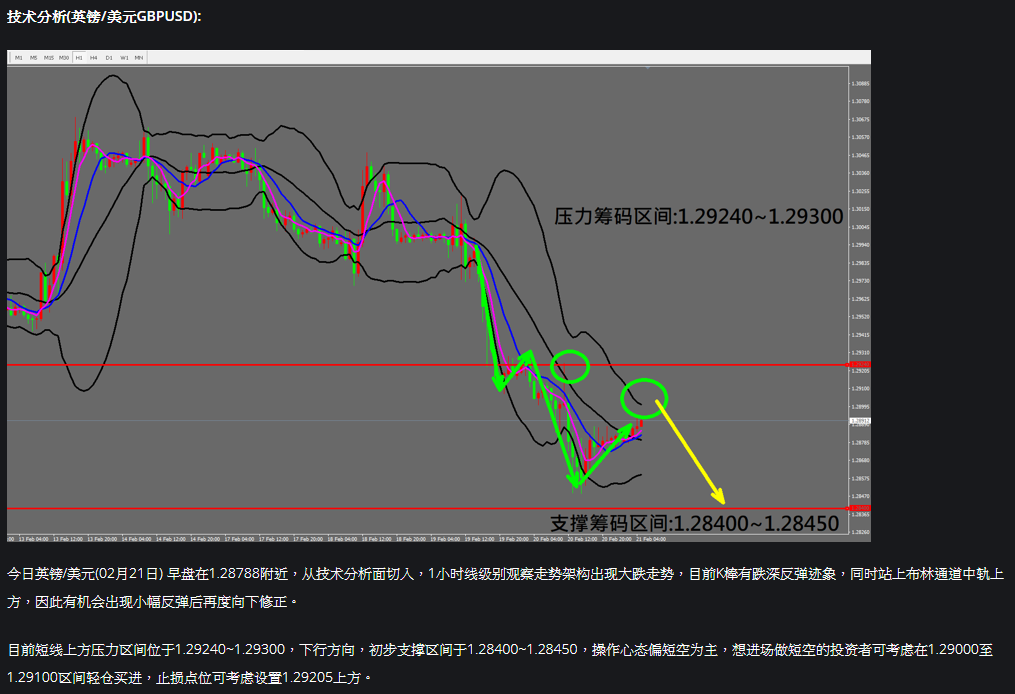The height and width of the screenshot is (694, 1015).
Task: Click the 1.28260 price scale label
Action: pyautogui.click(x=860, y=532)
